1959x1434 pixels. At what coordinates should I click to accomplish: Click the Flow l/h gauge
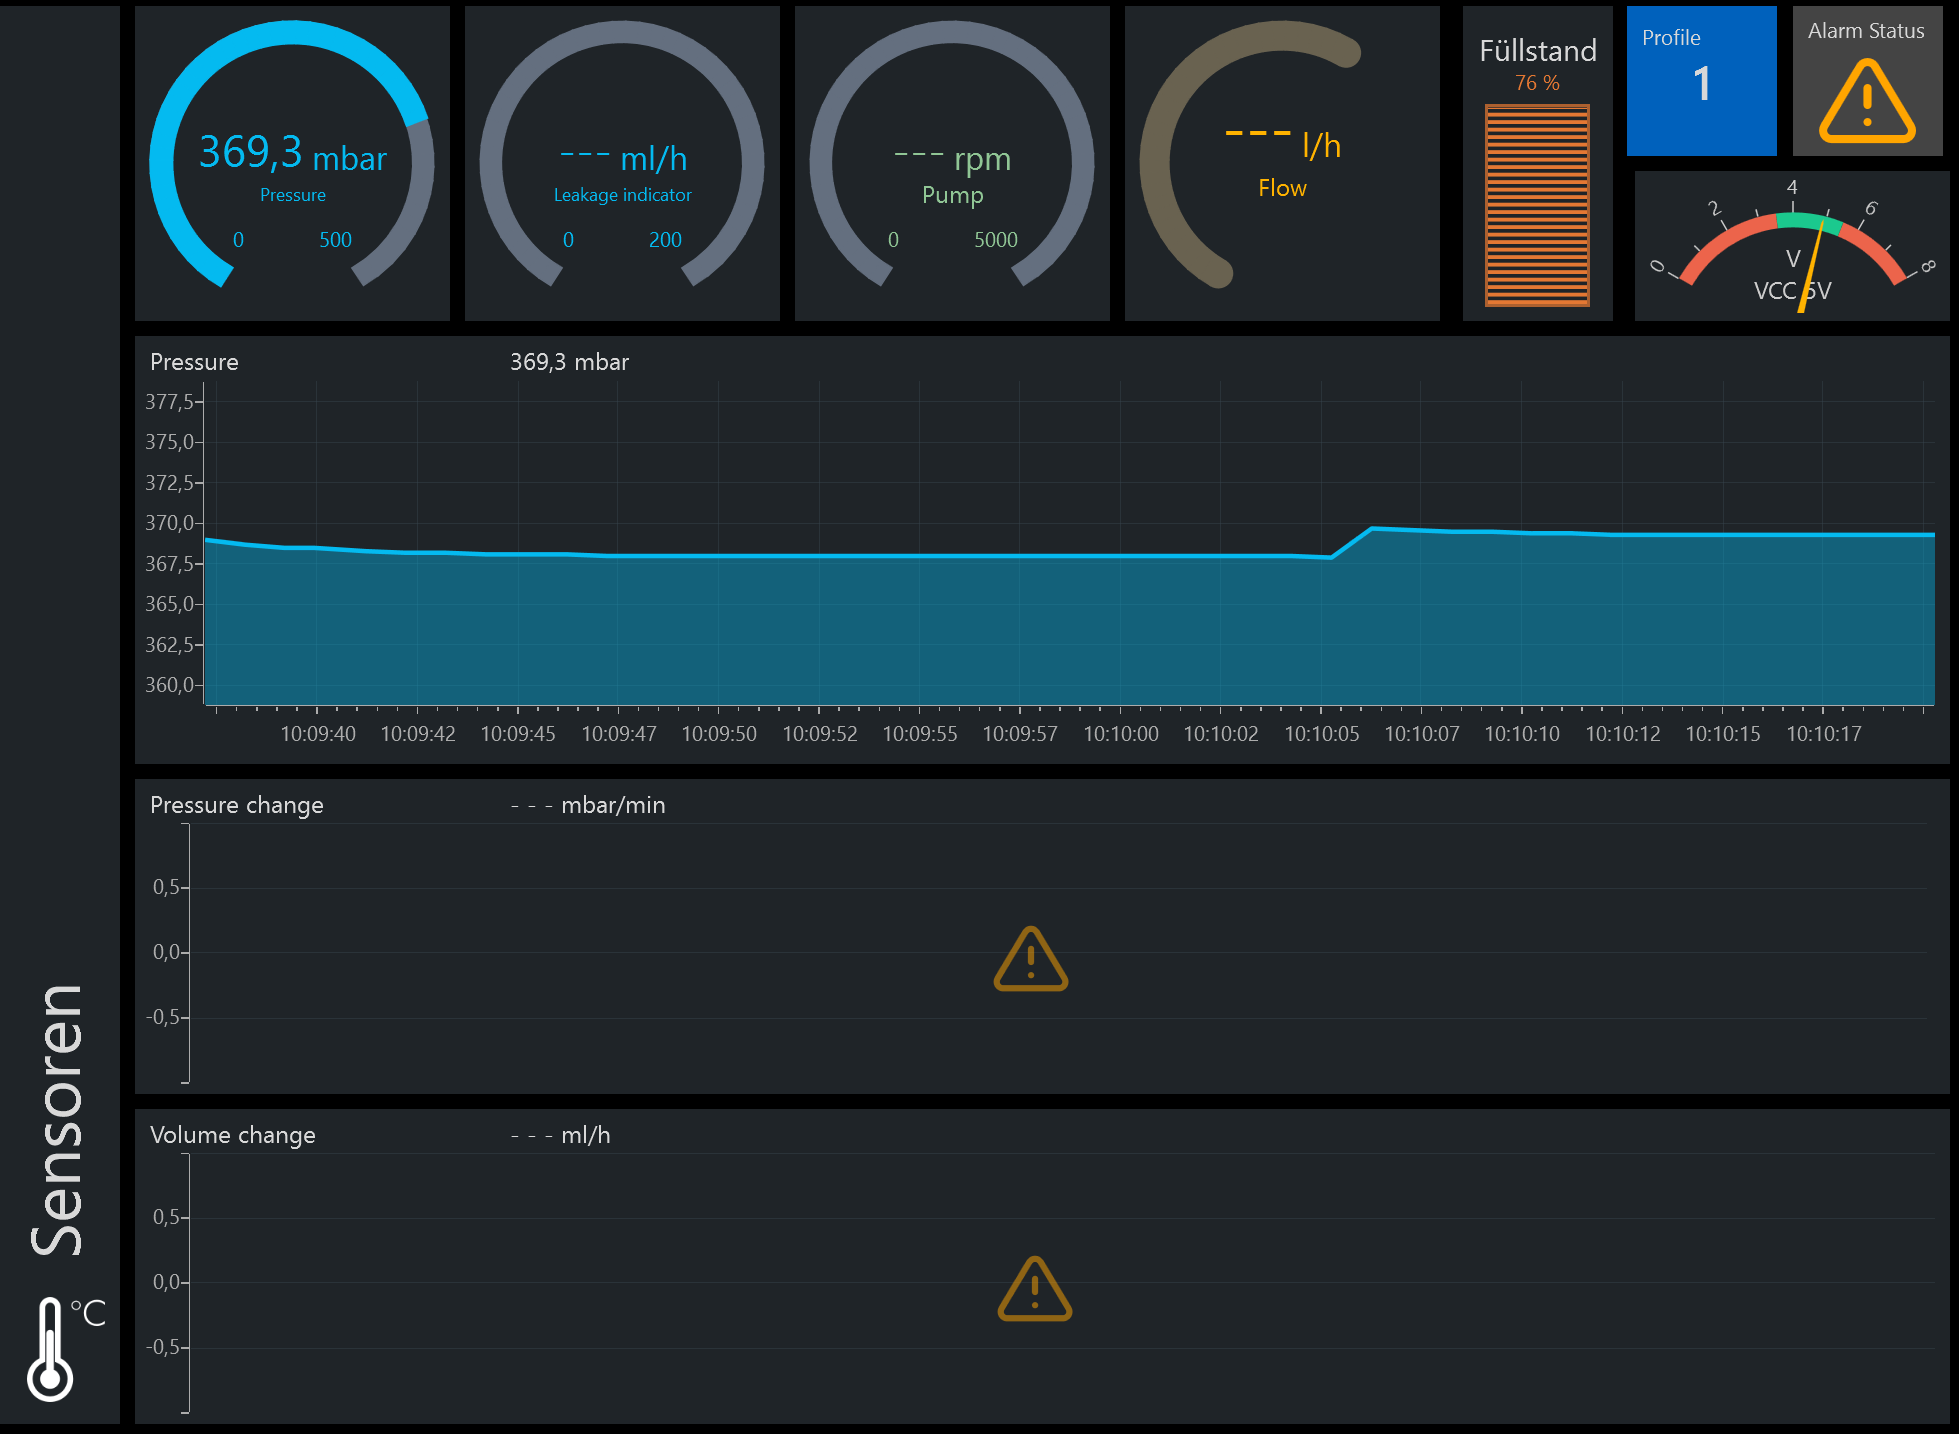(x=1282, y=163)
